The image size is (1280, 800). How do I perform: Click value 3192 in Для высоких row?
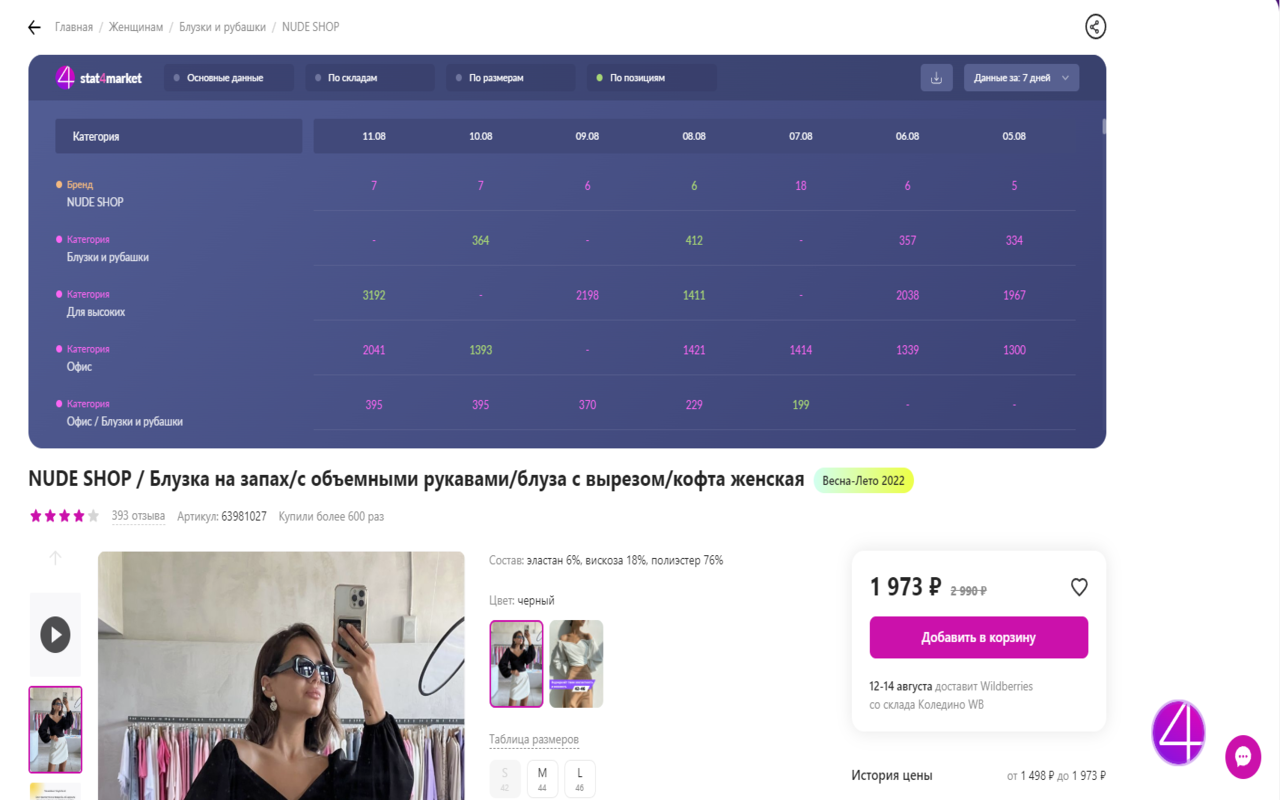pyautogui.click(x=374, y=295)
